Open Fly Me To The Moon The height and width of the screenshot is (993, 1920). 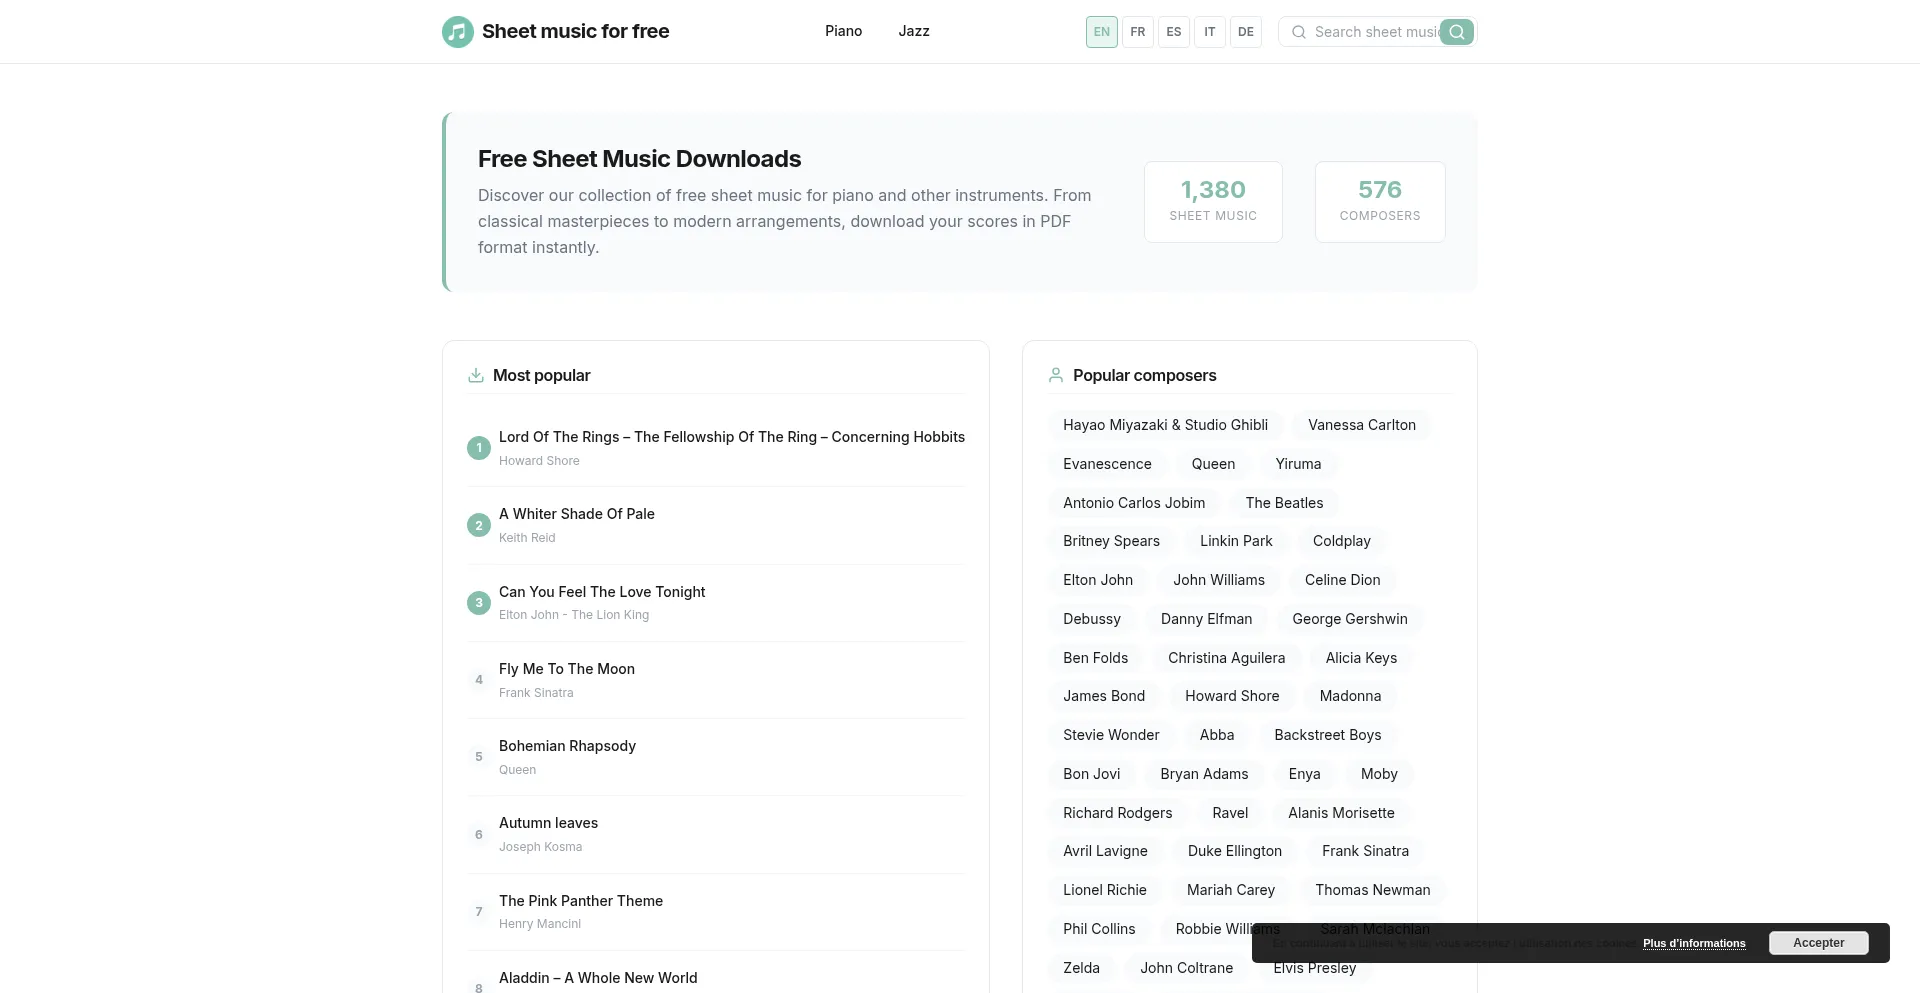(x=567, y=669)
